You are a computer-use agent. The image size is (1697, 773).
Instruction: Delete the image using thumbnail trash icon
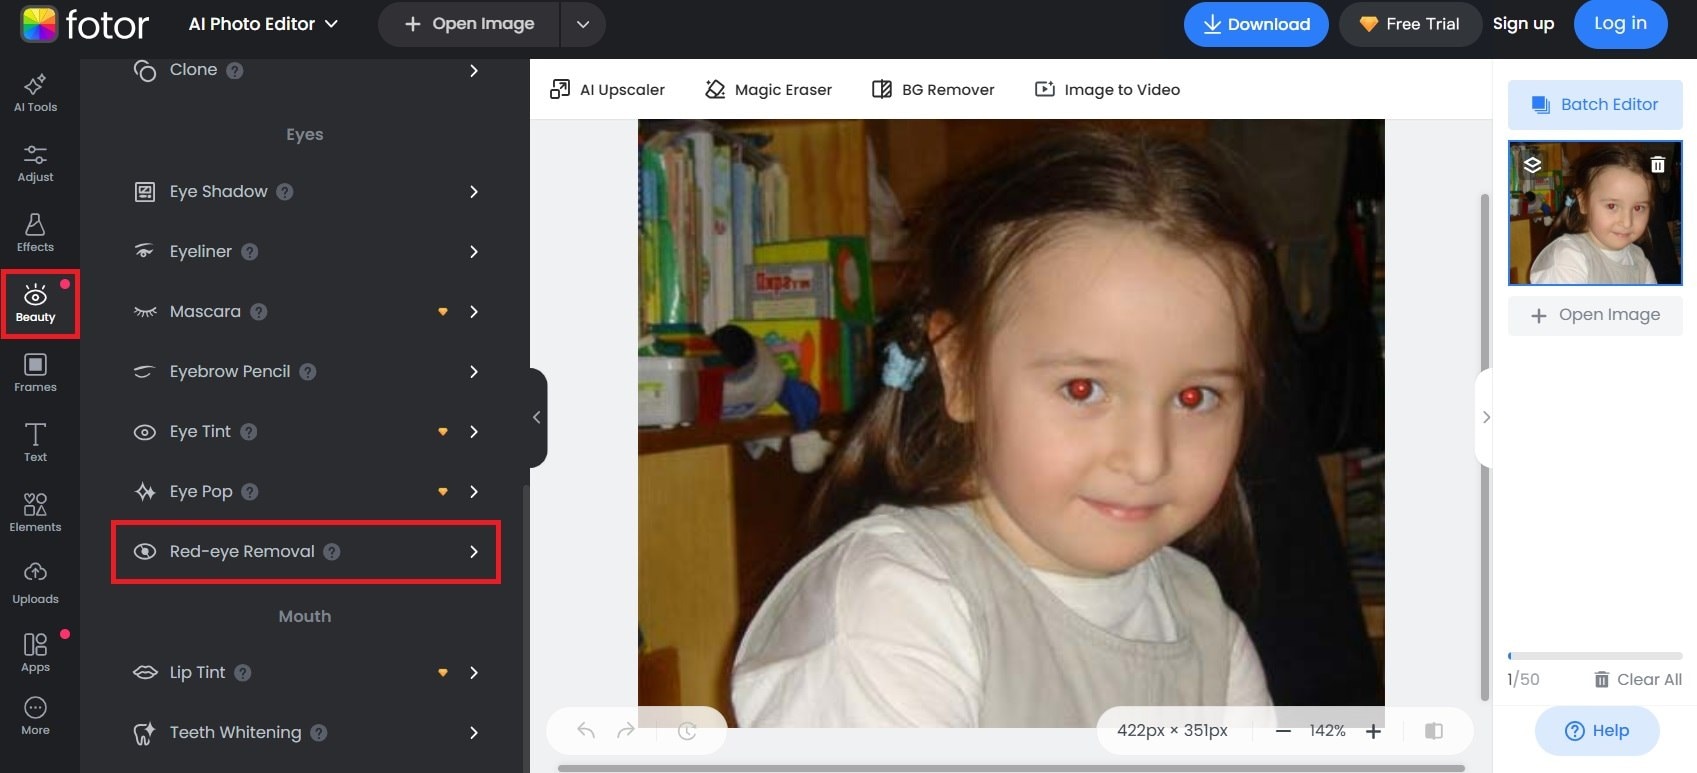[1658, 164]
